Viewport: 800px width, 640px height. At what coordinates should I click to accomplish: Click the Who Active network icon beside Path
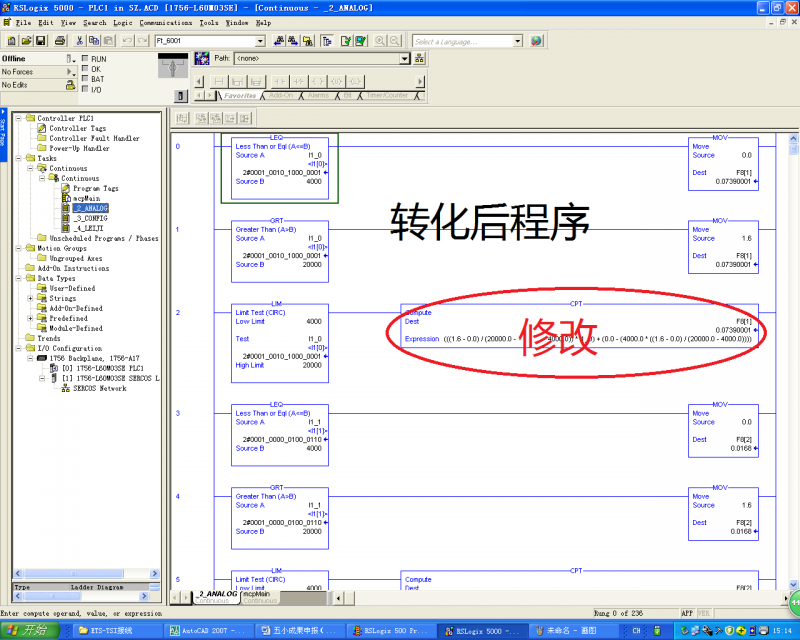tap(420, 59)
